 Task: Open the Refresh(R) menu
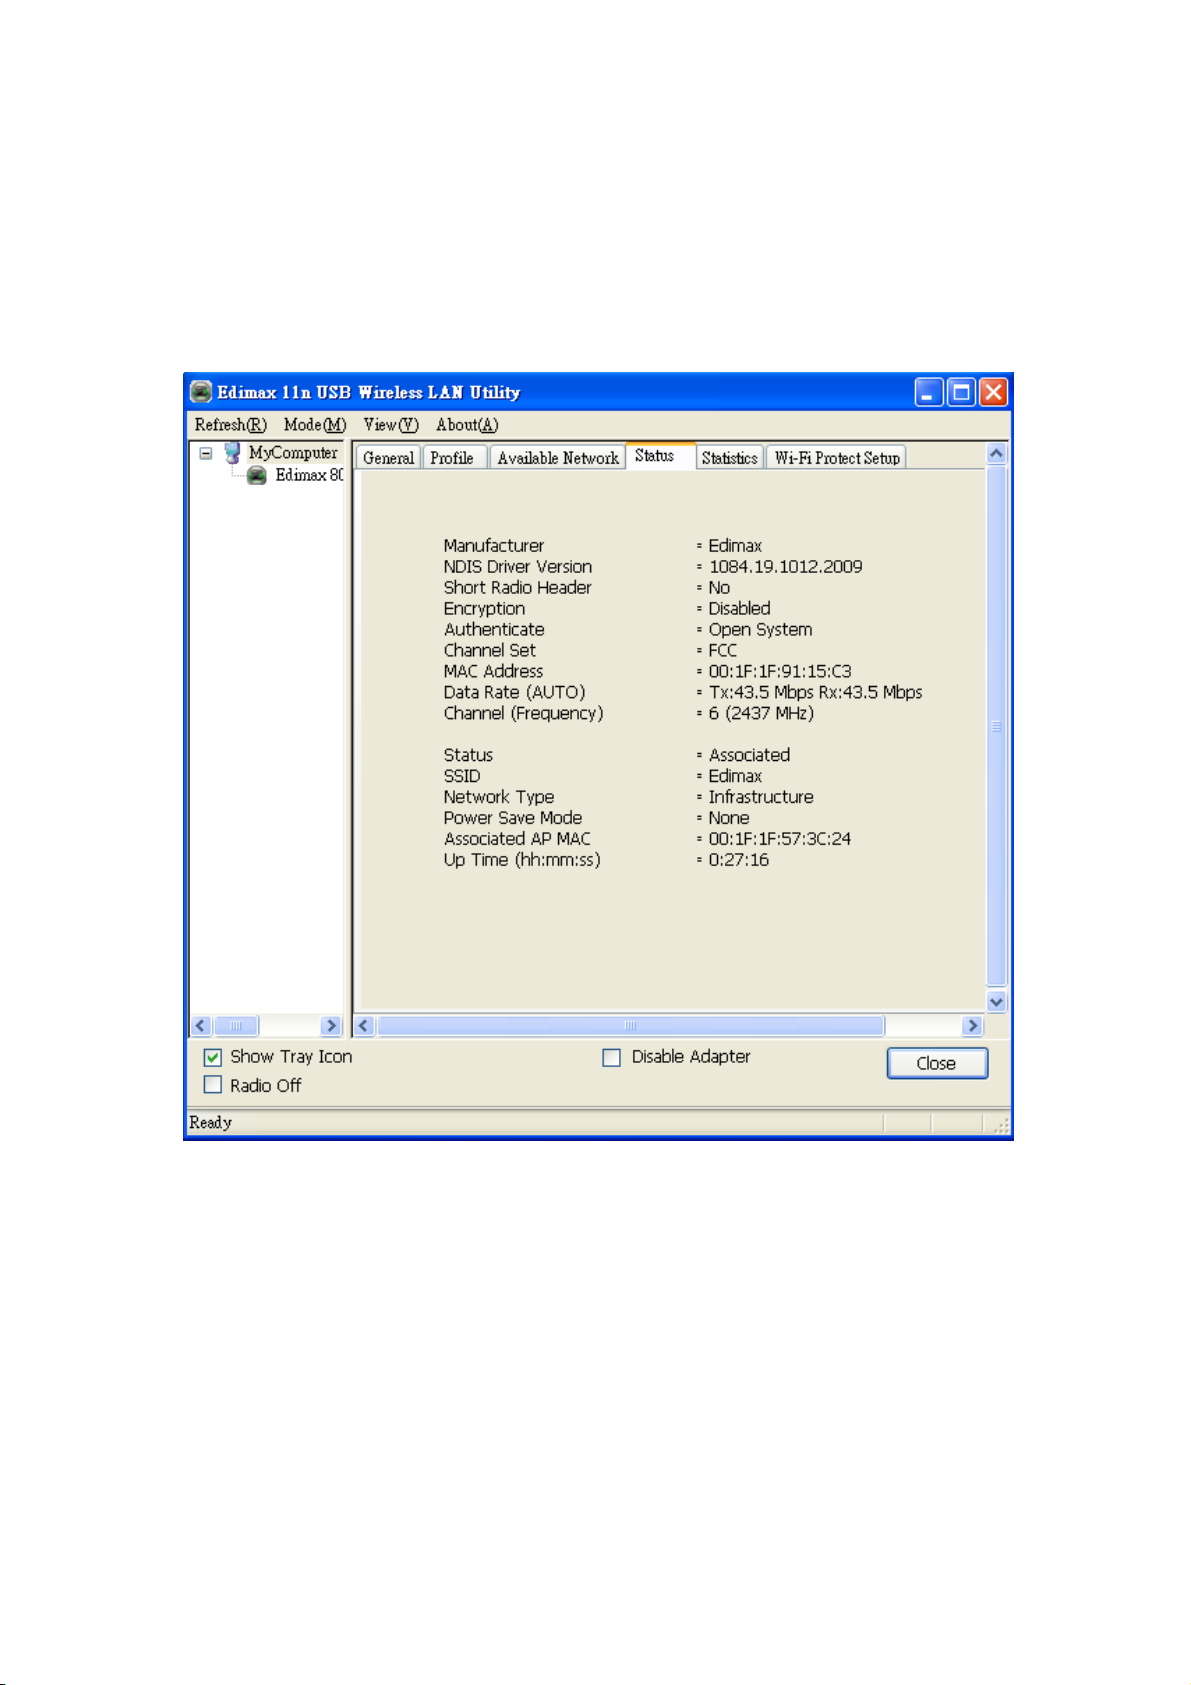[x=230, y=425]
